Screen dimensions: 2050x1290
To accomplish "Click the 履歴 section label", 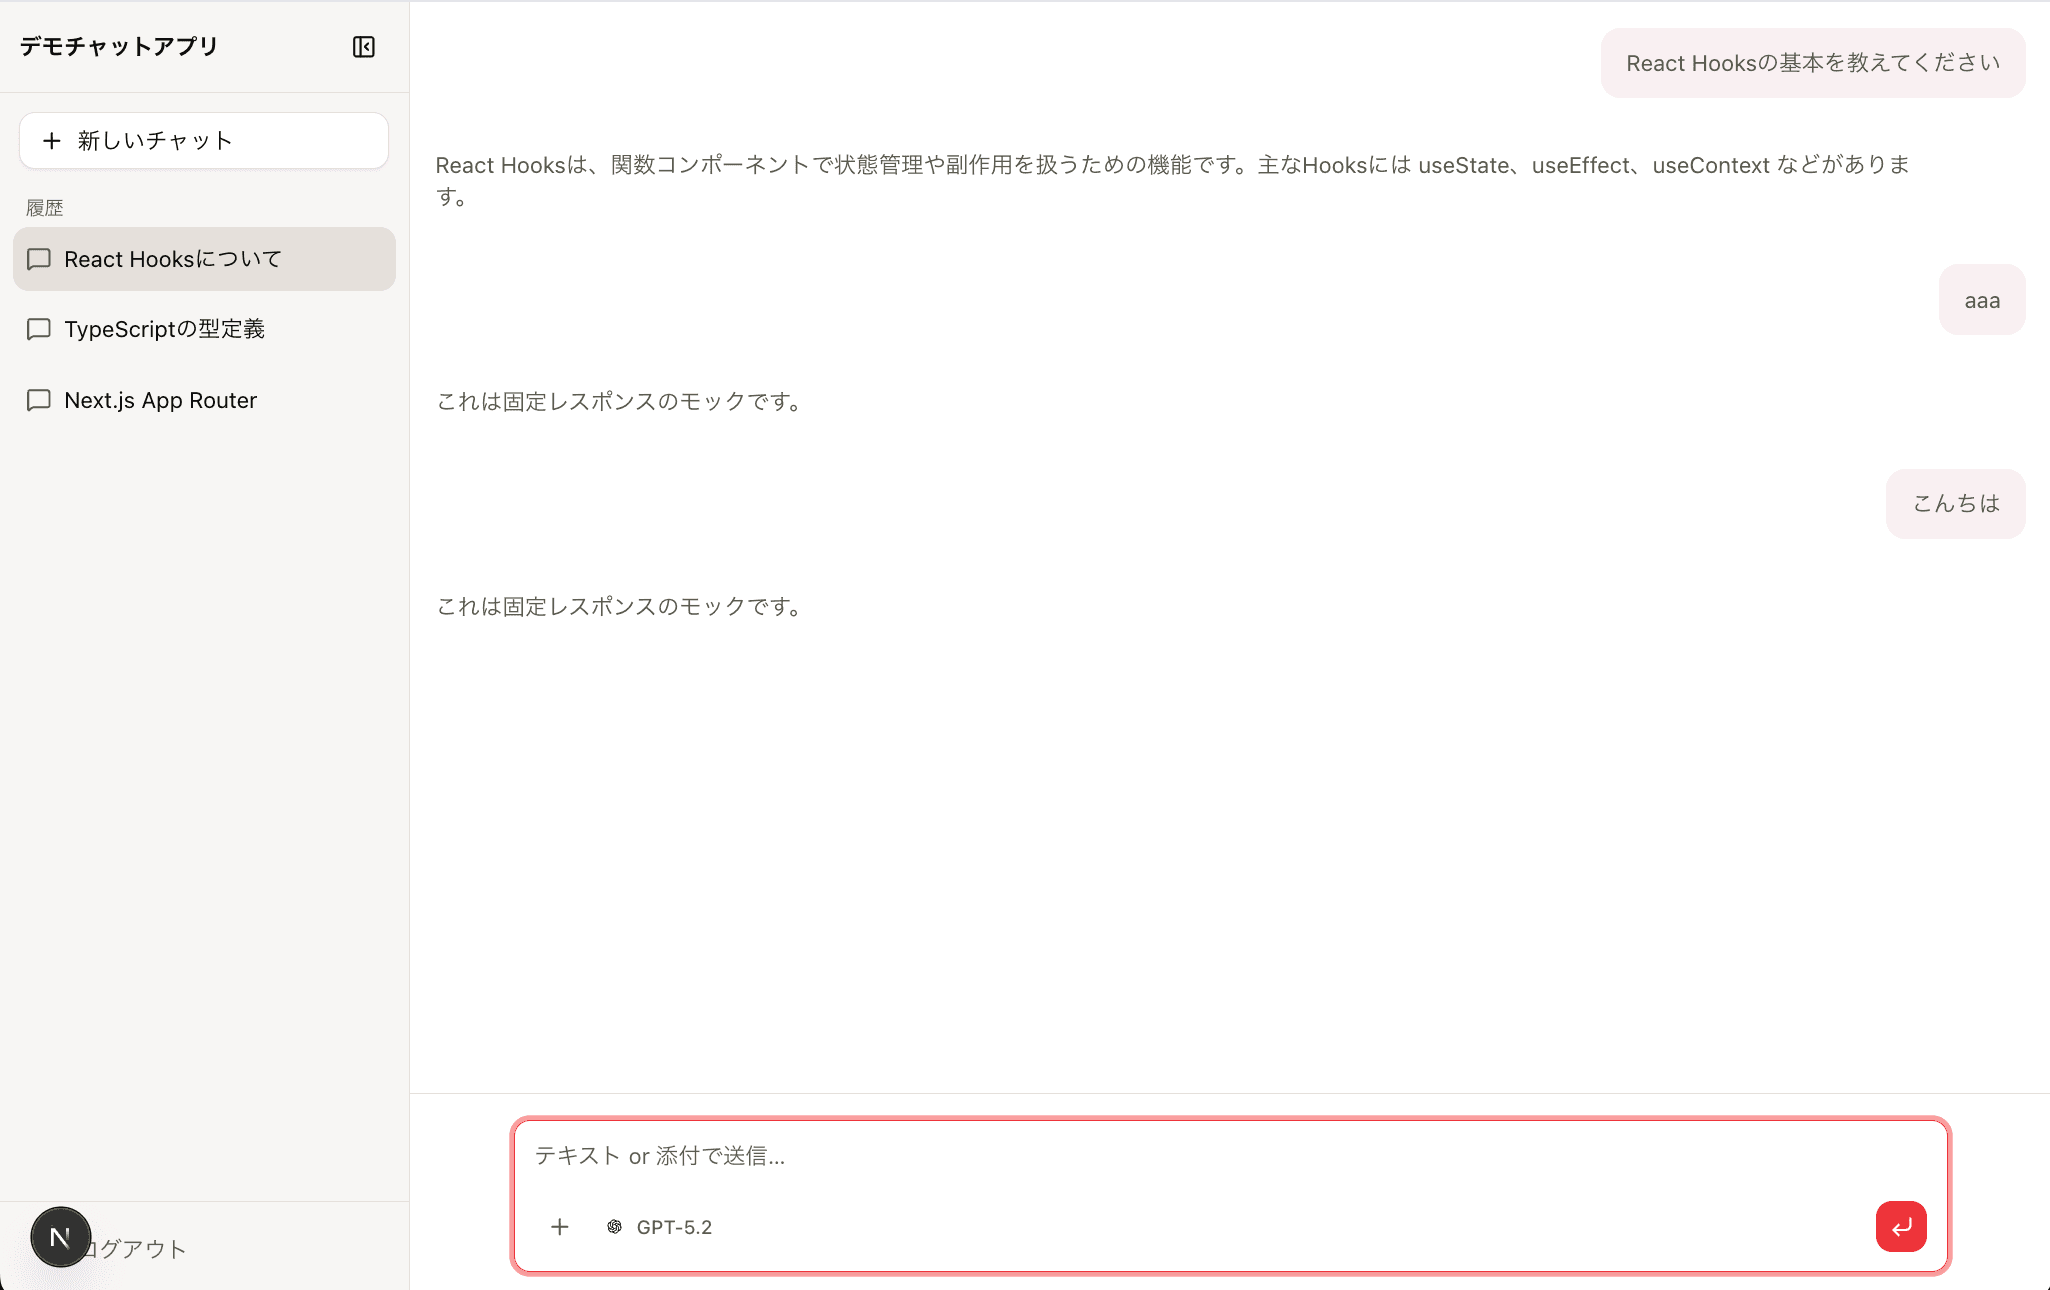I will tap(44, 207).
